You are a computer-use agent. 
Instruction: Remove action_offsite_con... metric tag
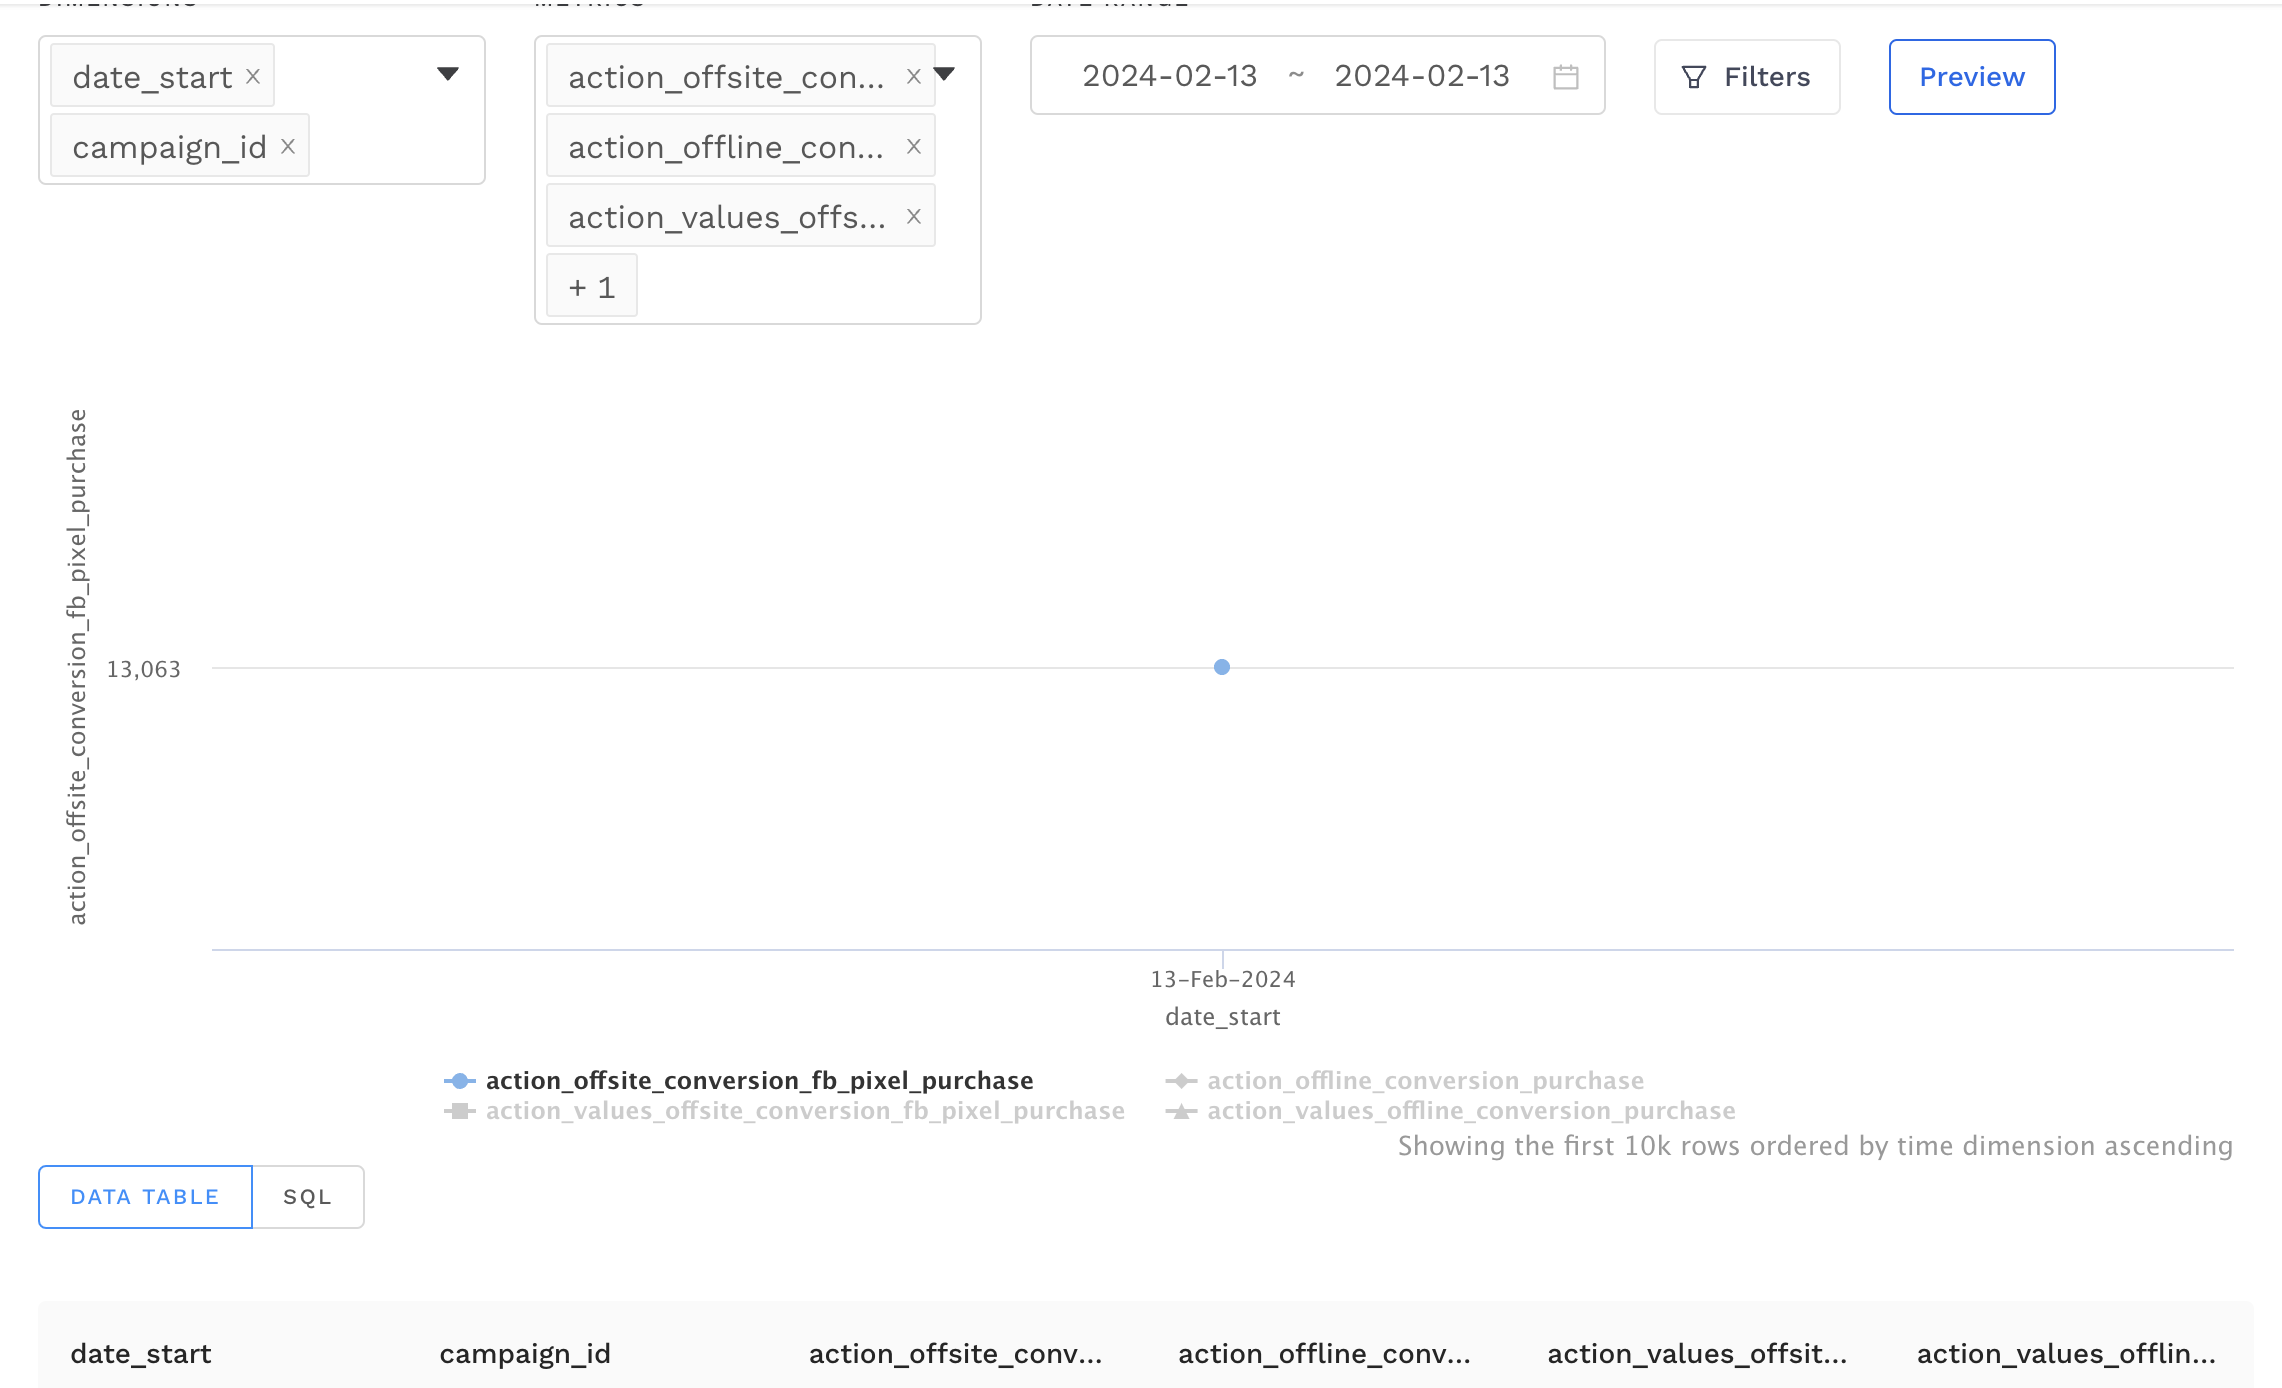913,76
